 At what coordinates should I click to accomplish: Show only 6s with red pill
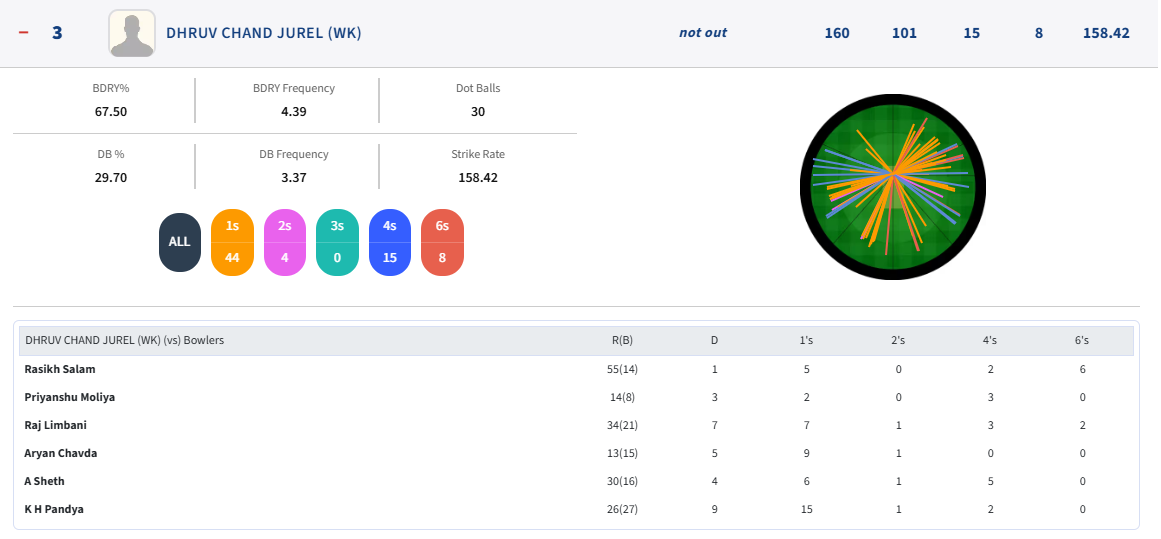pyautogui.click(x=442, y=242)
